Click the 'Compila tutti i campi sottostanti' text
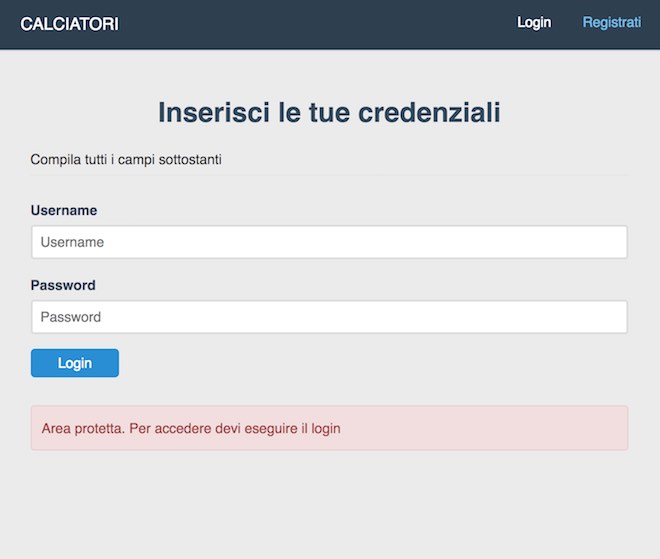 point(126,159)
